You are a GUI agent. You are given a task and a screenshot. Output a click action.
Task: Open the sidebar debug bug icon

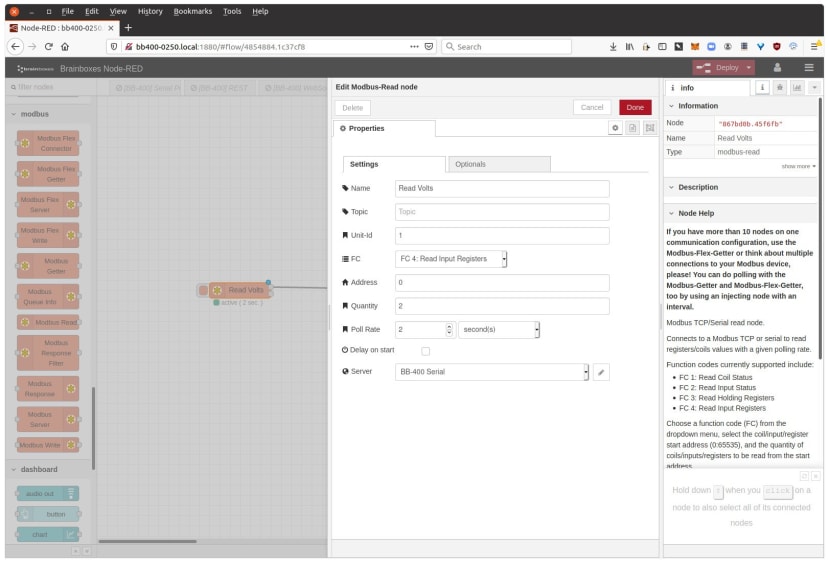(x=779, y=88)
